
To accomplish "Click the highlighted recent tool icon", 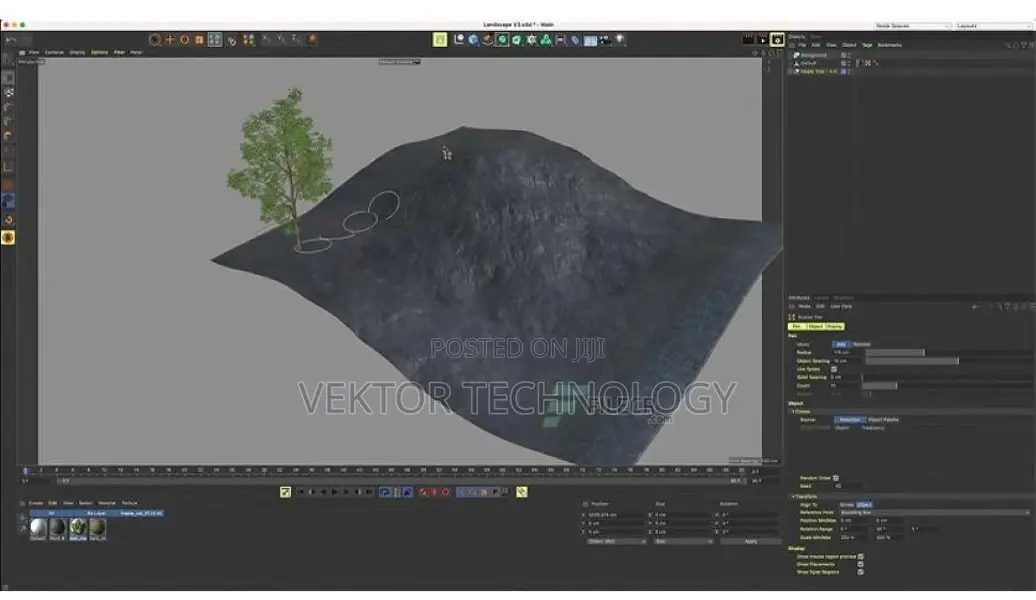I will pos(215,40).
